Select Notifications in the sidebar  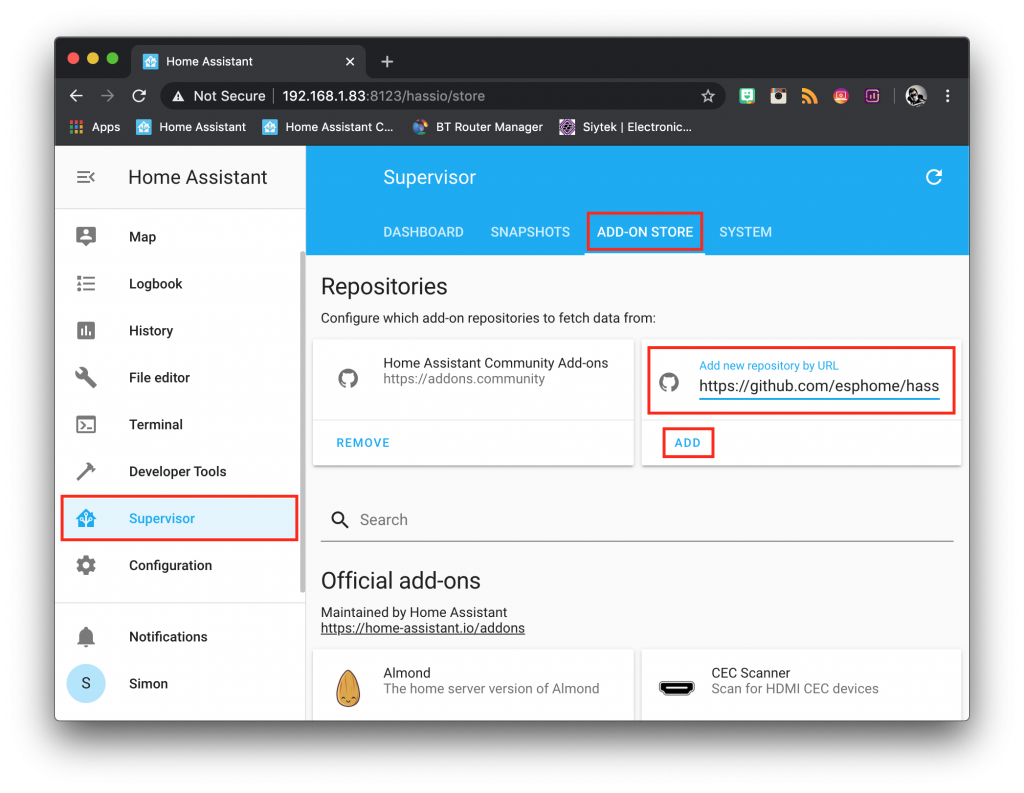(180, 636)
